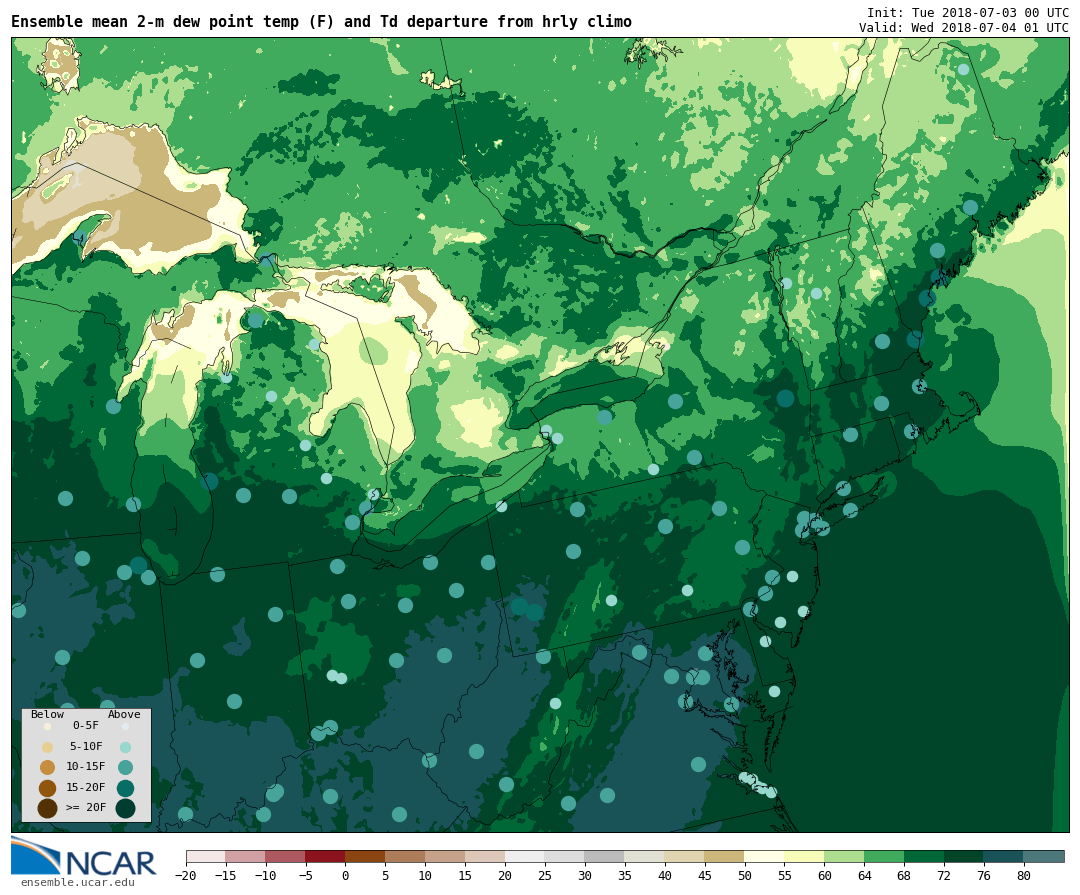The width and height of the screenshot is (1080, 895).
Task: Click the '15-20F' legend label
Action: pos(85,787)
